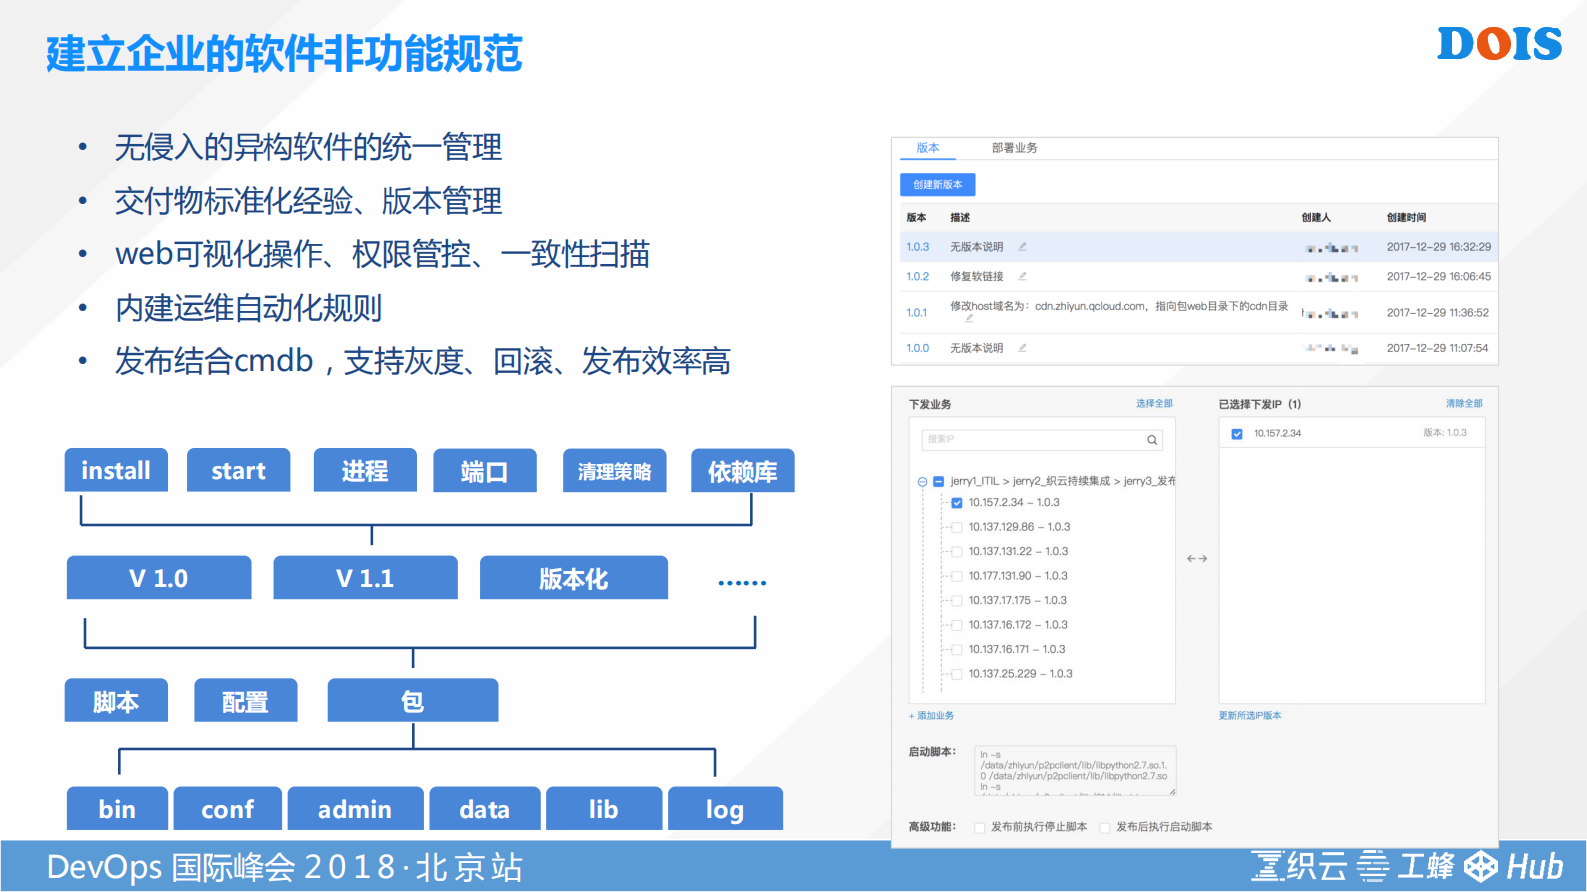This screenshot has height=892, width=1587.
Task: Click the lib box
Action: coord(604,809)
